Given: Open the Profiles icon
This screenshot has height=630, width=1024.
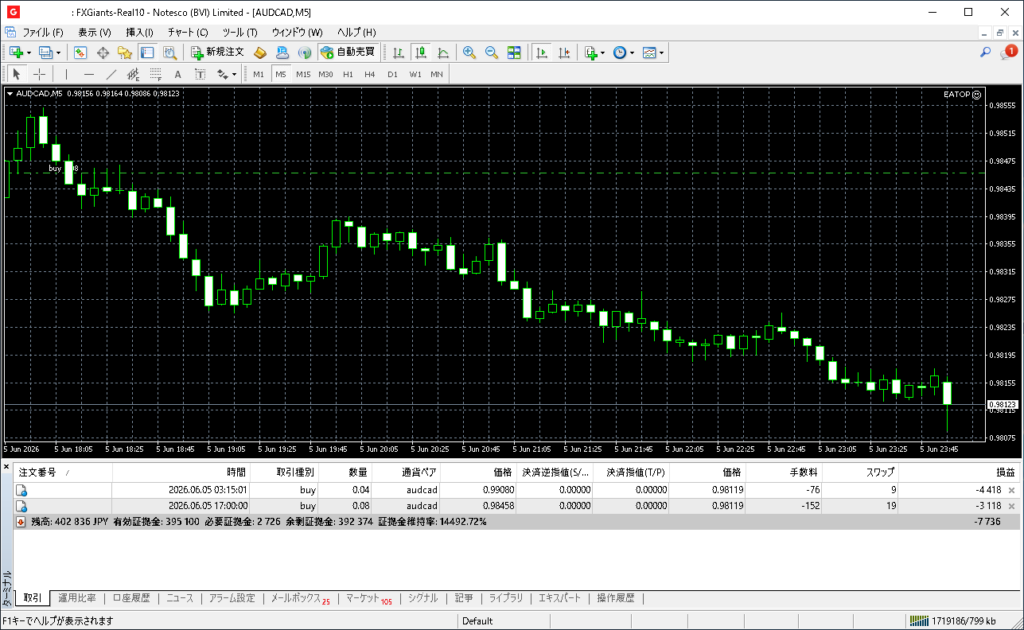Looking at the screenshot, I should tap(45, 53).
